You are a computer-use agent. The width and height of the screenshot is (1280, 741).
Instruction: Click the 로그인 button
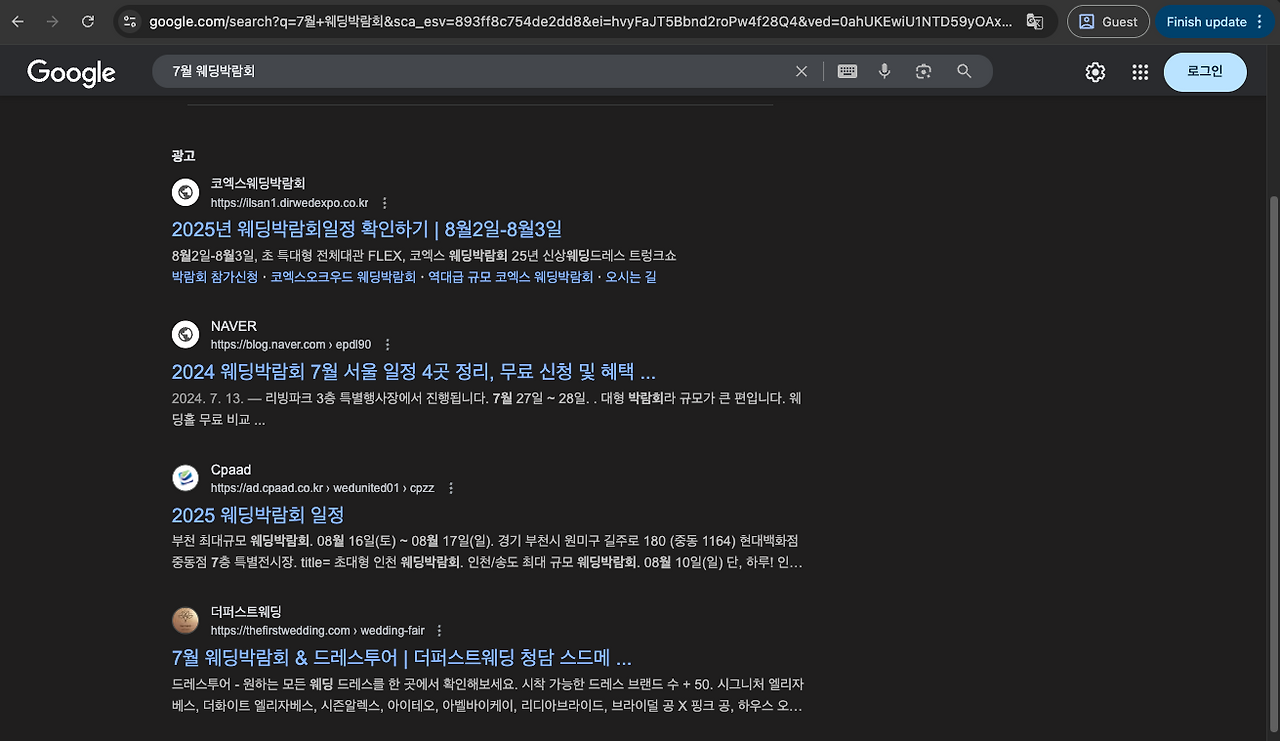[x=1204, y=71]
